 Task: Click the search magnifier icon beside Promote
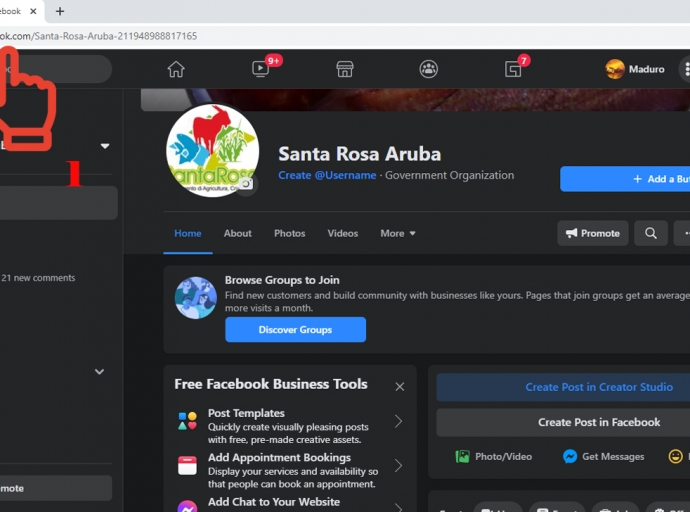coord(651,233)
